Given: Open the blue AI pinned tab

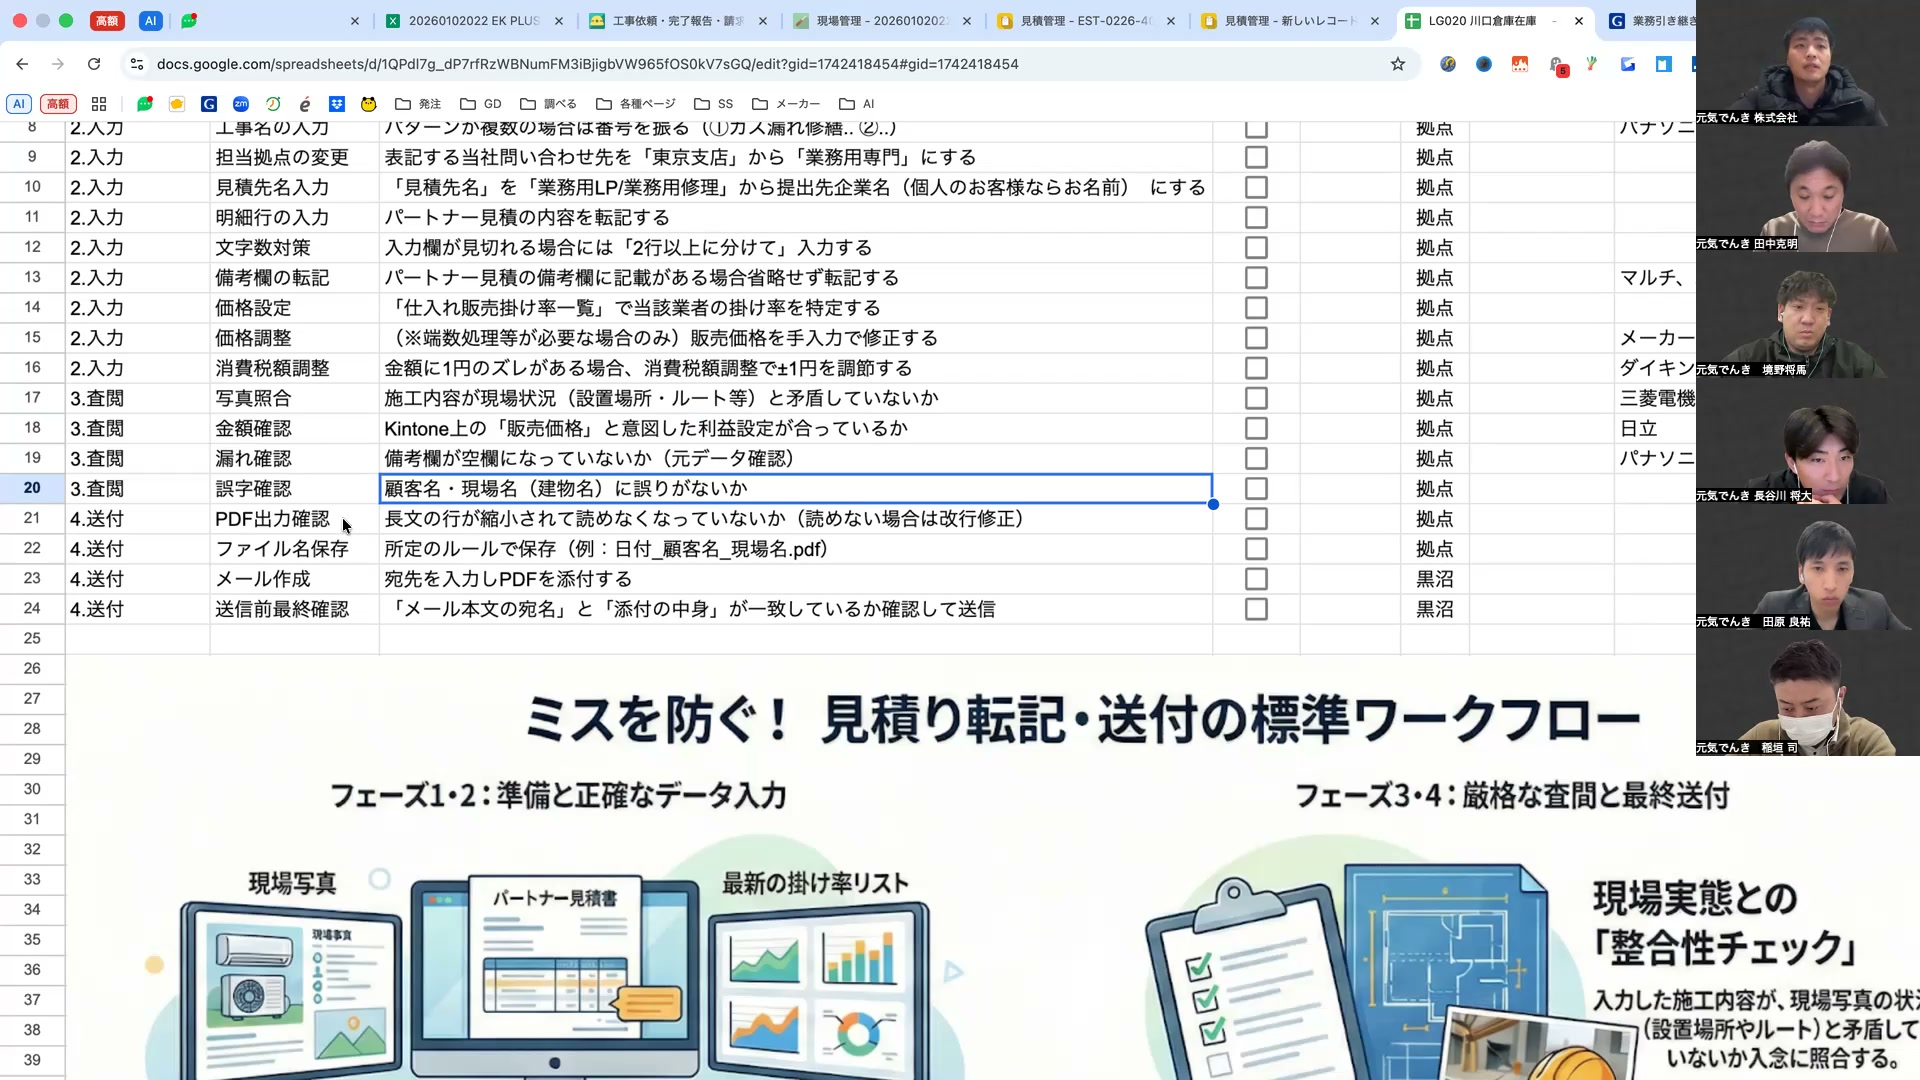Looking at the screenshot, I should pos(150,20).
